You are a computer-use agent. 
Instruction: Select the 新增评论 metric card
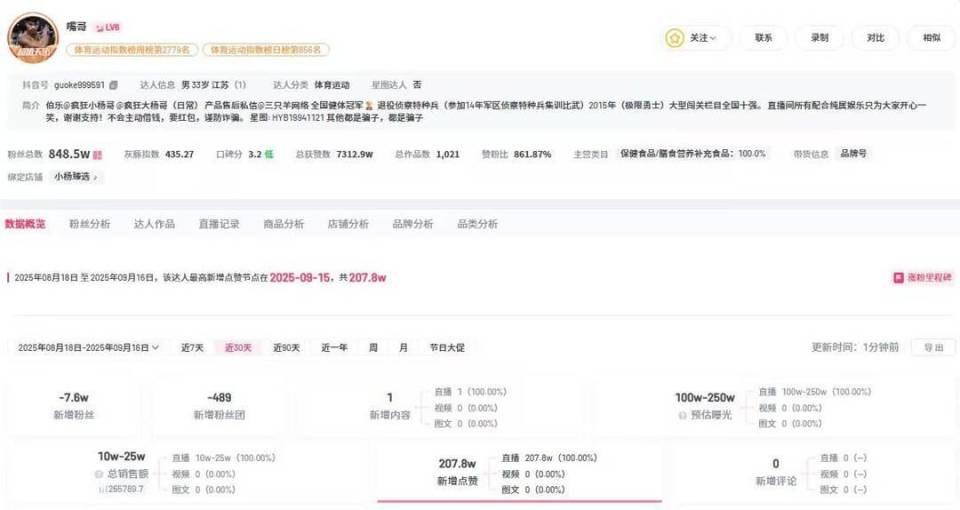click(813, 473)
